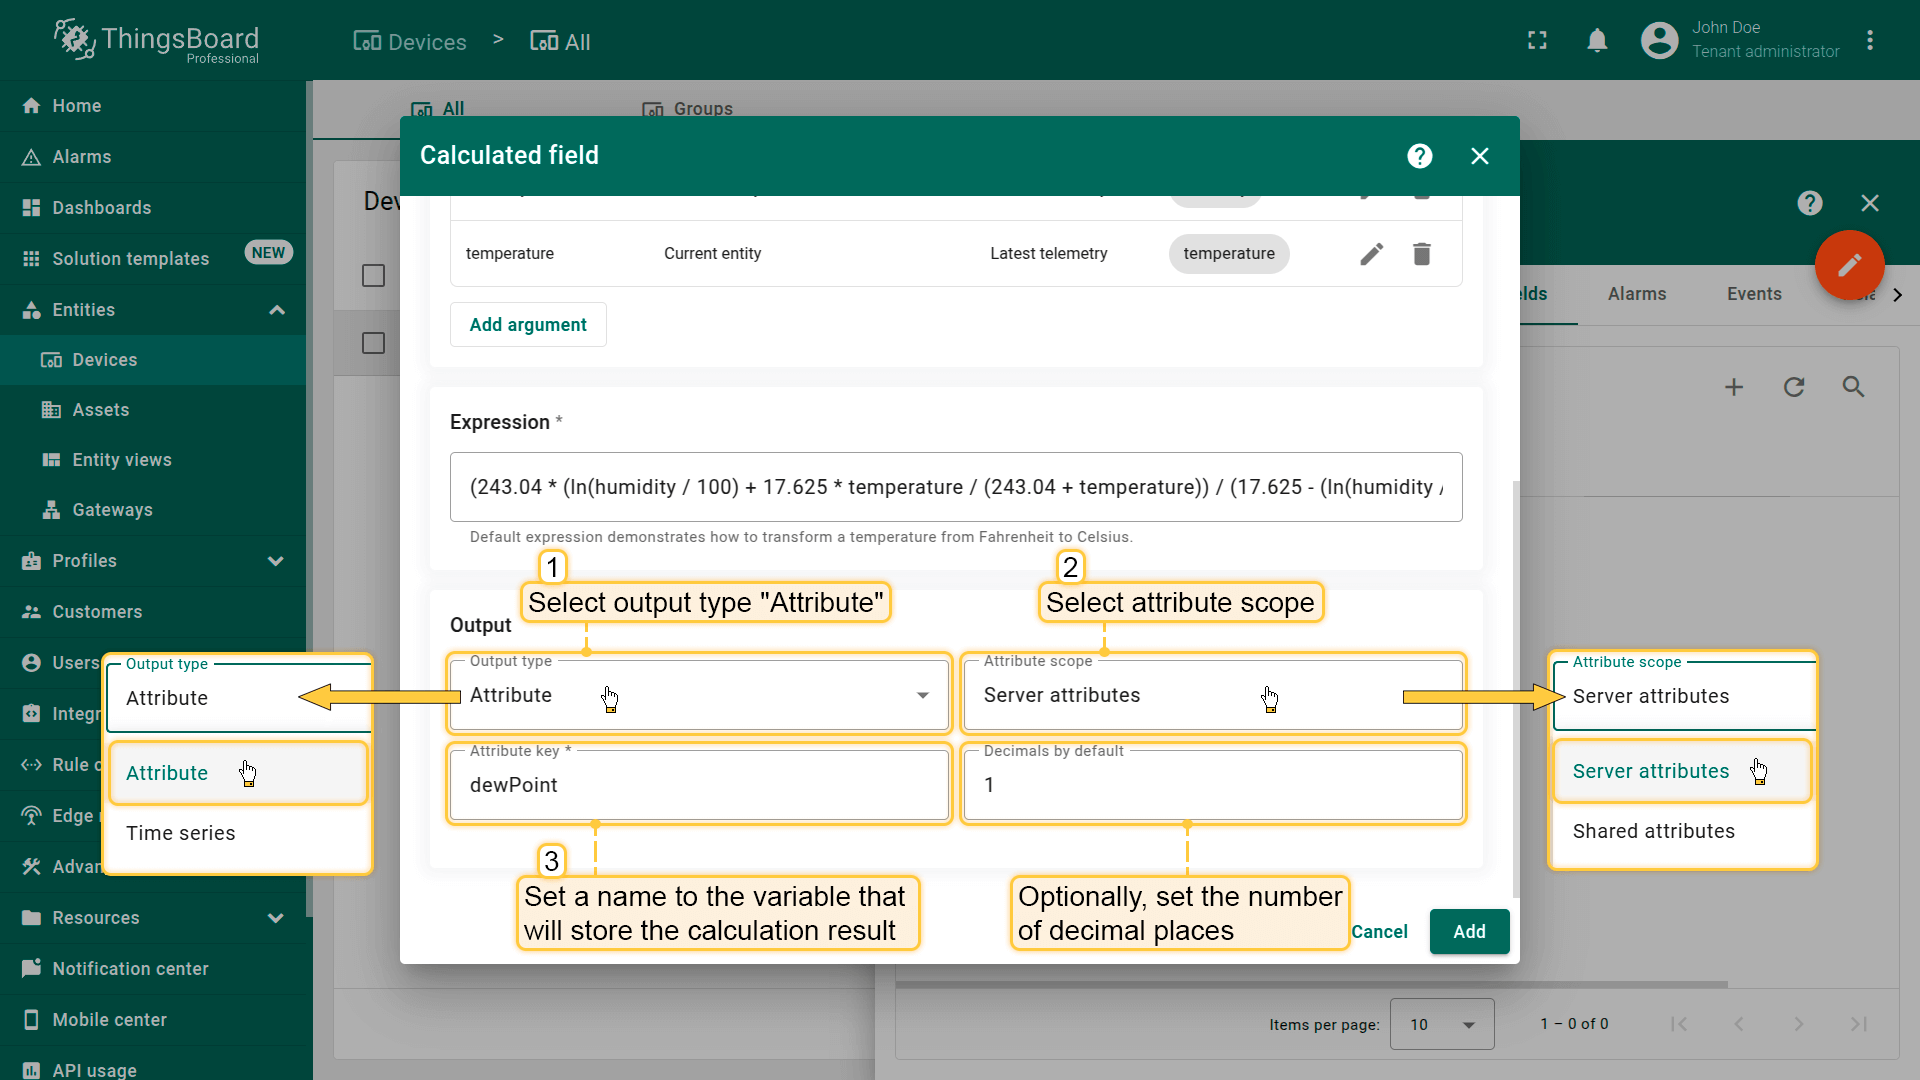Check the first device row checkbox

[x=373, y=343]
